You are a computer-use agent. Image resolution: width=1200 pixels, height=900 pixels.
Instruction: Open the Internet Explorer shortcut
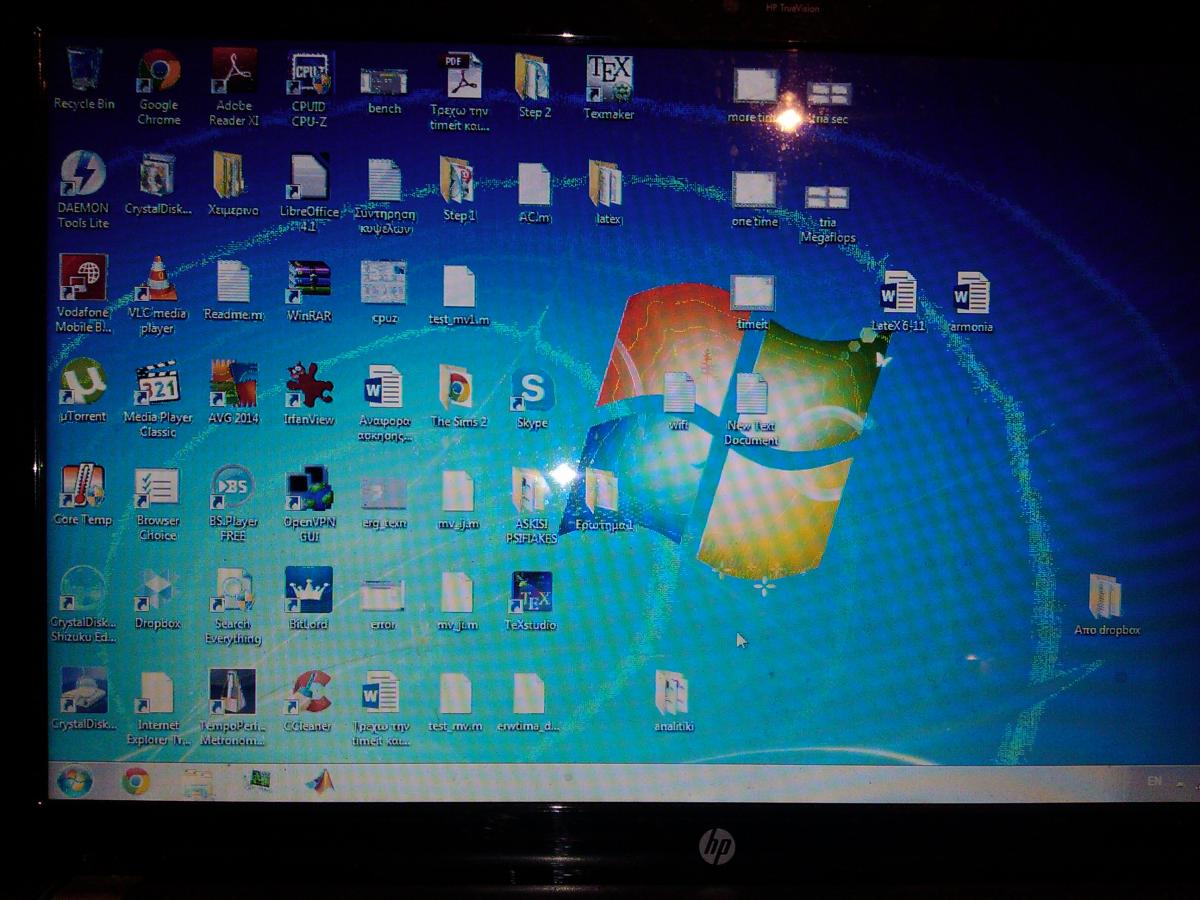tap(157, 693)
